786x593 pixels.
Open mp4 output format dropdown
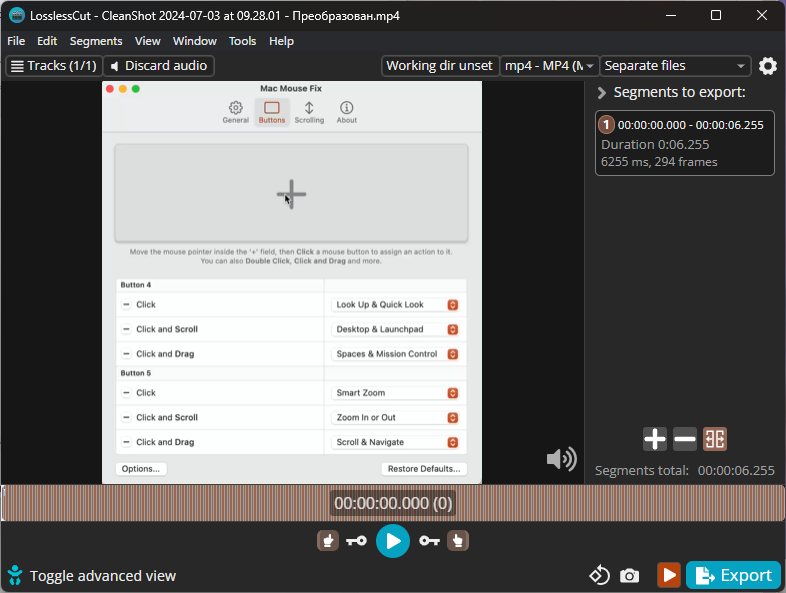pyautogui.click(x=549, y=66)
